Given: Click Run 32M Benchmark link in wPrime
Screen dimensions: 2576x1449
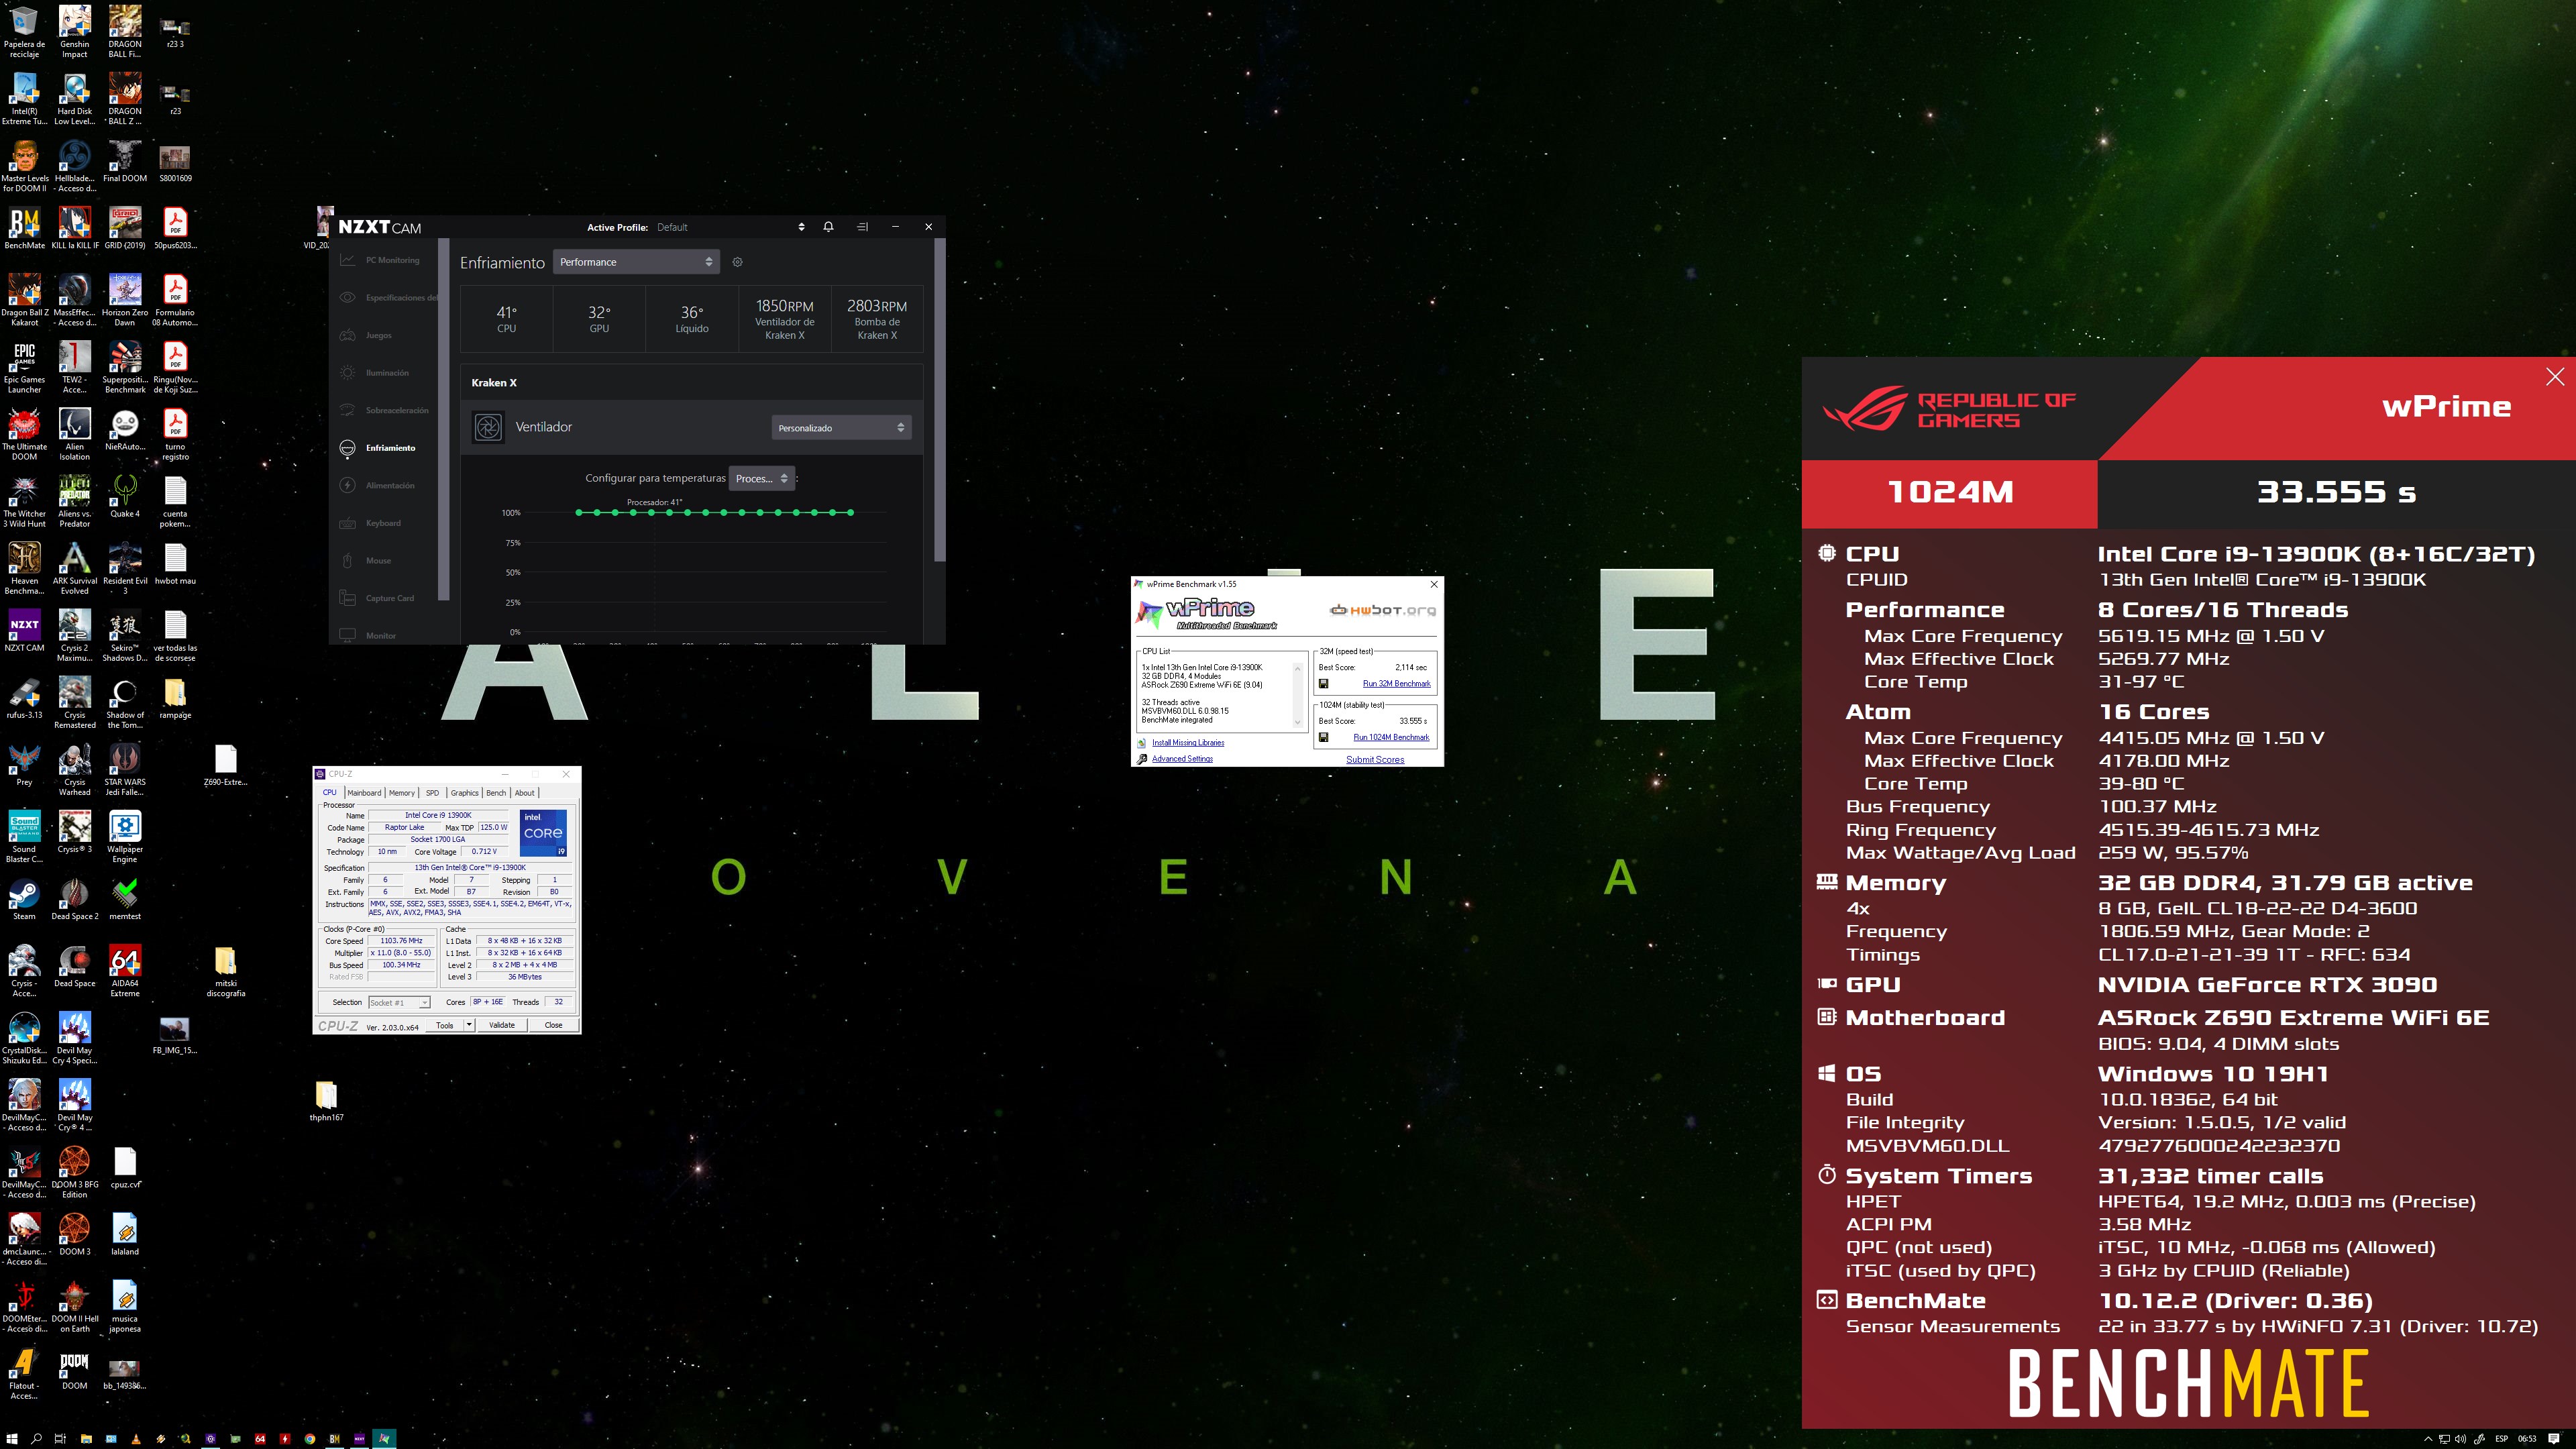Looking at the screenshot, I should (1396, 684).
